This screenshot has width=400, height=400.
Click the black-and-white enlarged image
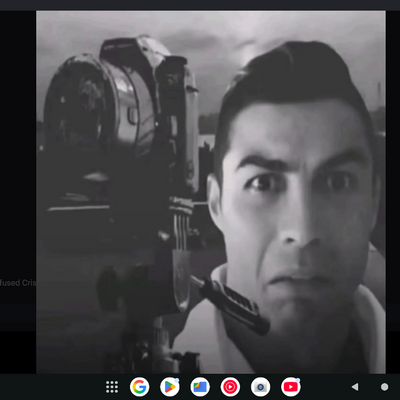pos(211,192)
